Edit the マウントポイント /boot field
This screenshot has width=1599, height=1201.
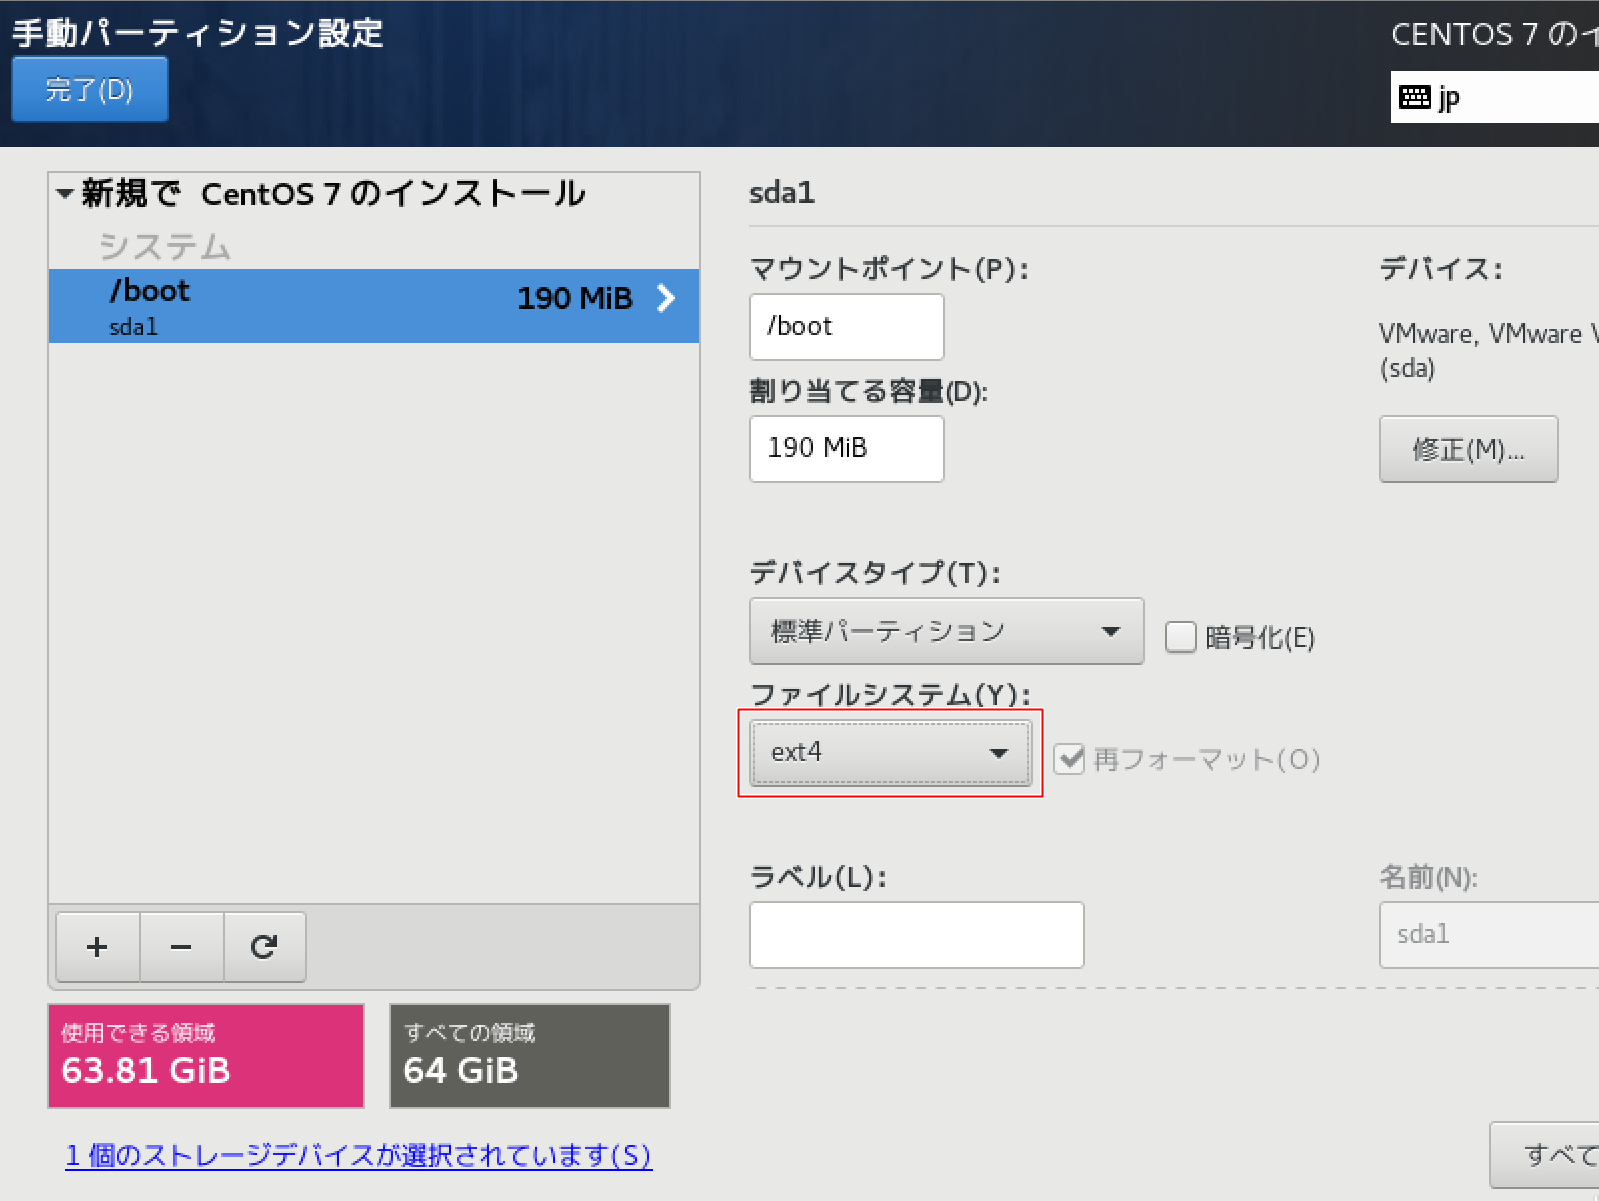(x=846, y=327)
